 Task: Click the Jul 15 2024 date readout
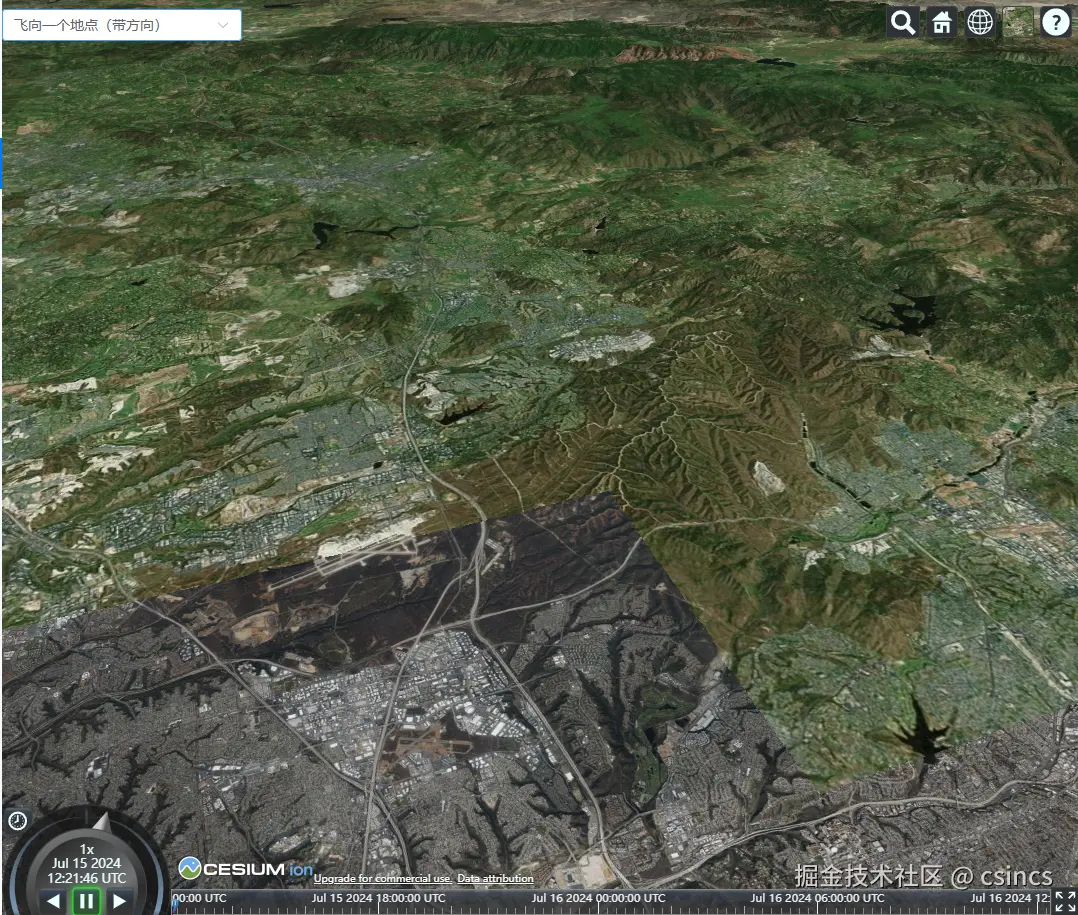tap(87, 863)
